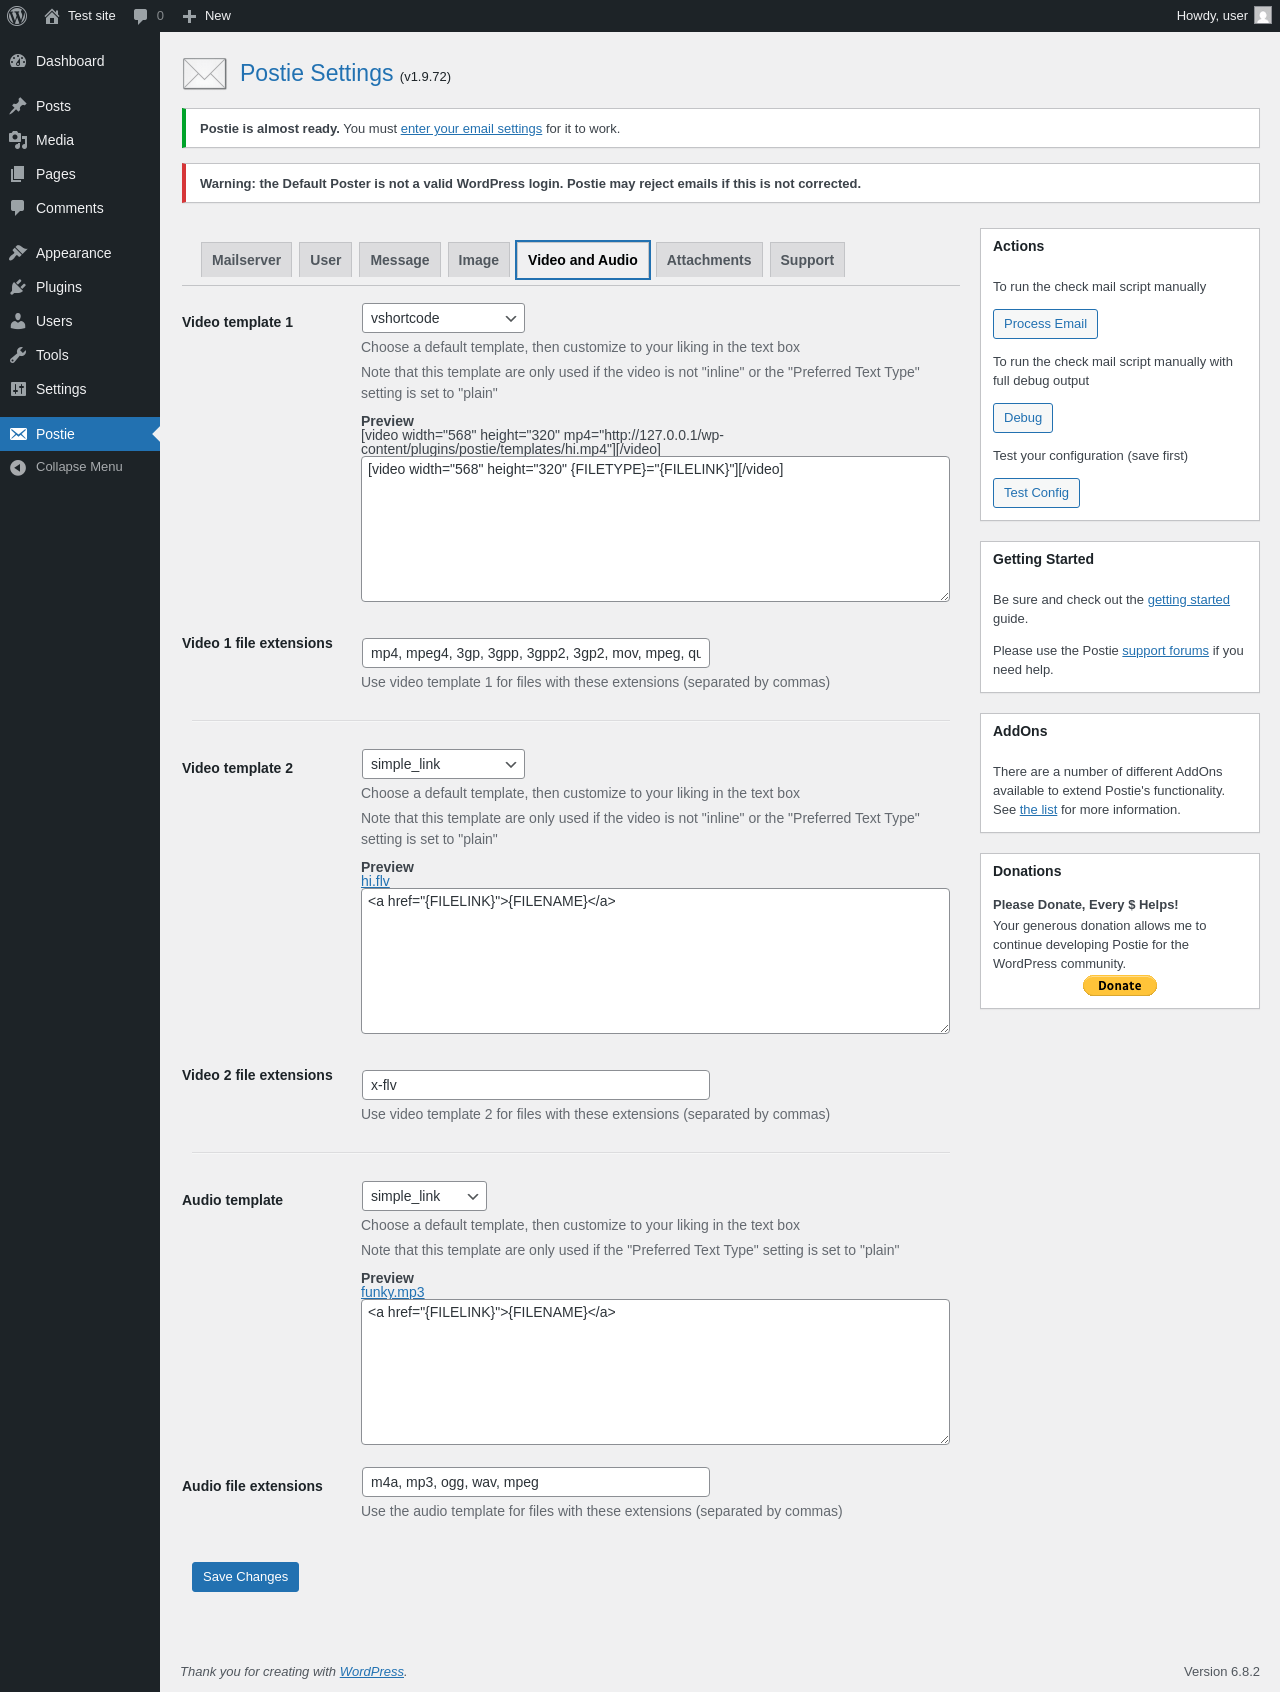Click the Version 6.8.2 footer text
The width and height of the screenshot is (1280, 1692).
1222,1672
